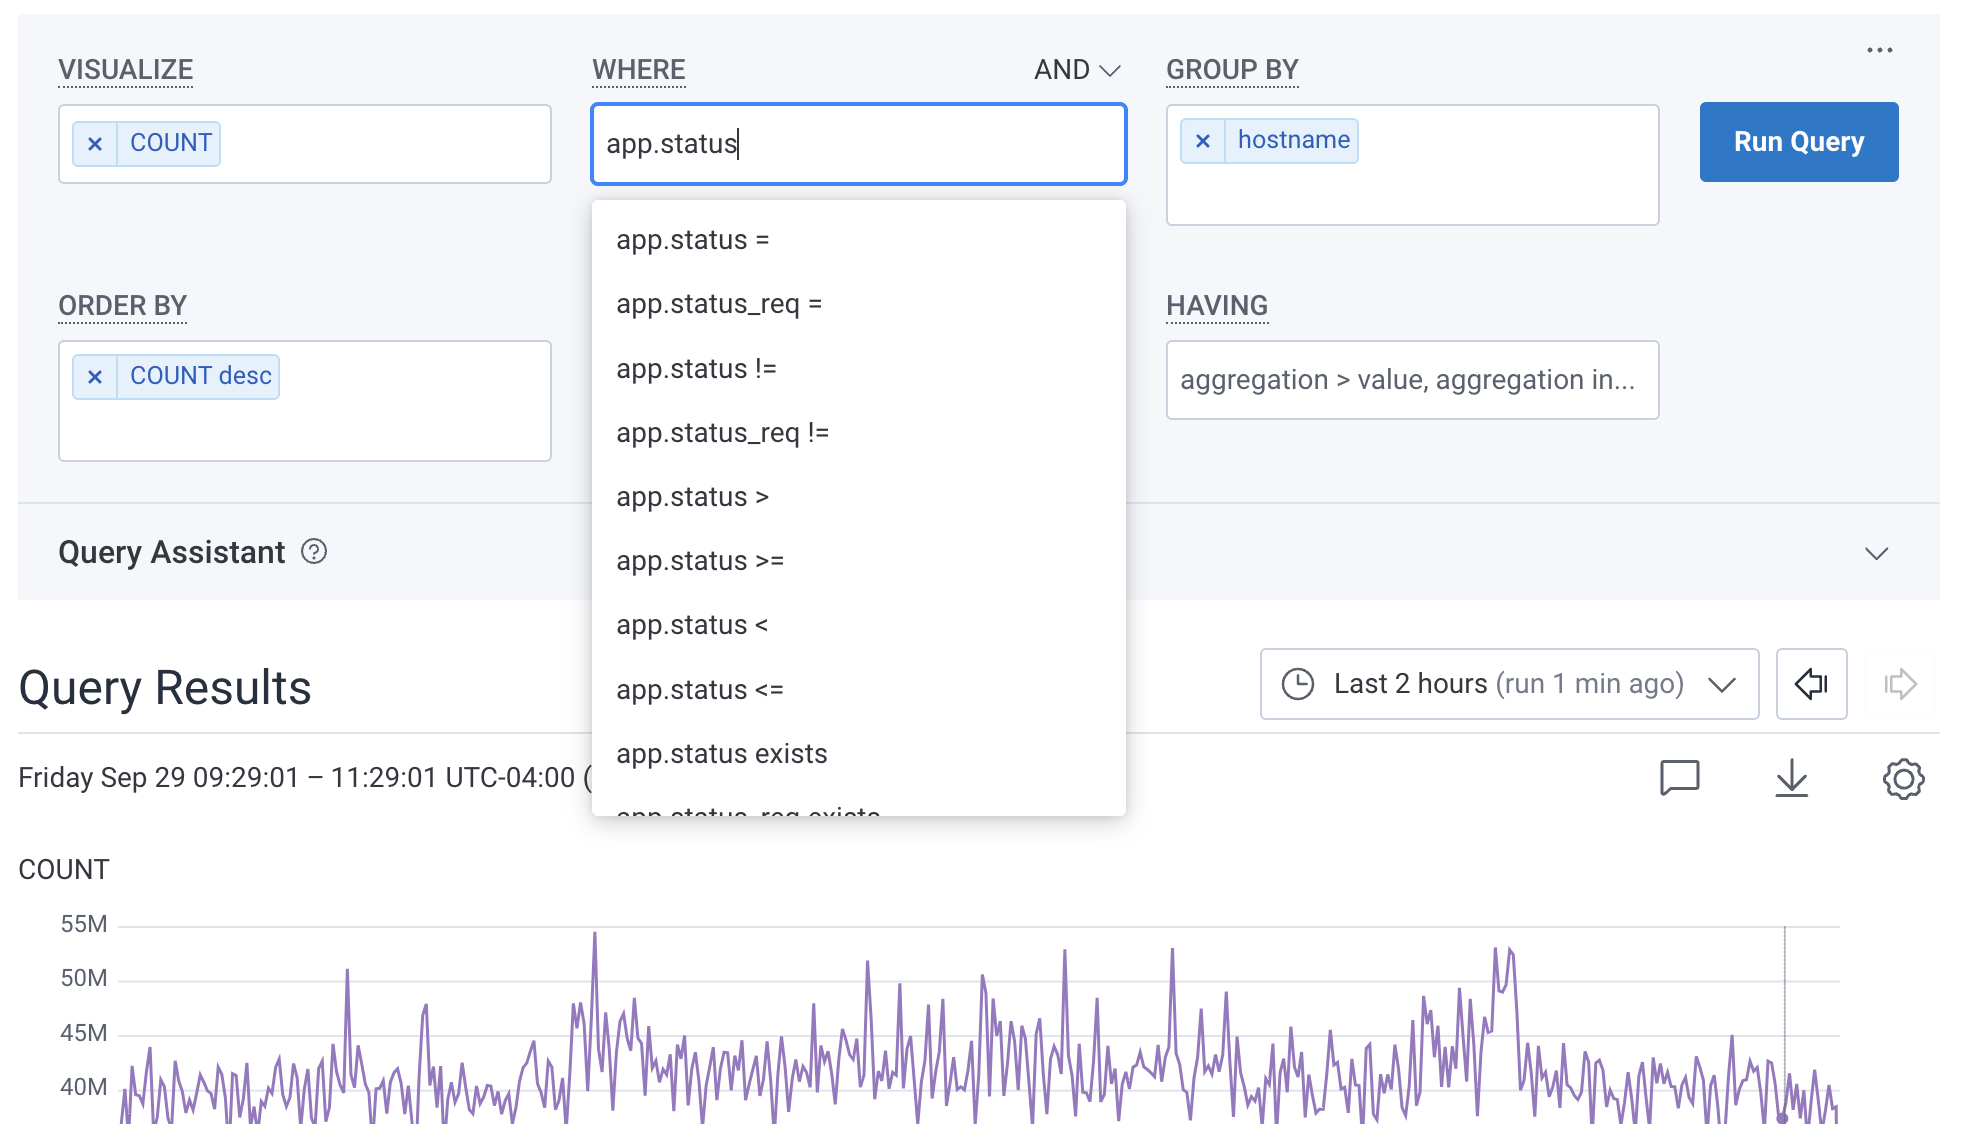1978x1124 pixels.
Task: Open the AND/OR clause dropdown
Action: pos(1075,70)
